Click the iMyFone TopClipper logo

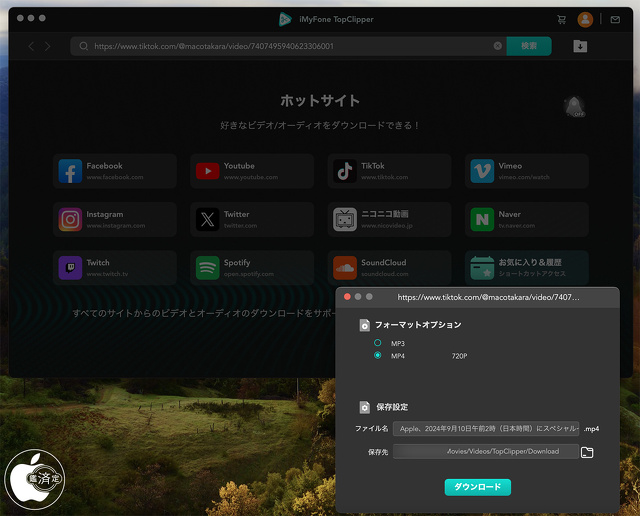[285, 20]
